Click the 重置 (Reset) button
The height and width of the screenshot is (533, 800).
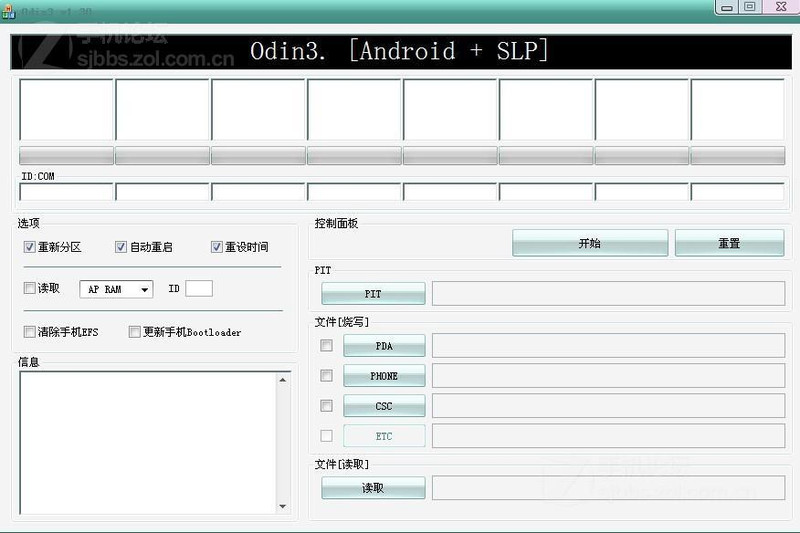(x=729, y=243)
